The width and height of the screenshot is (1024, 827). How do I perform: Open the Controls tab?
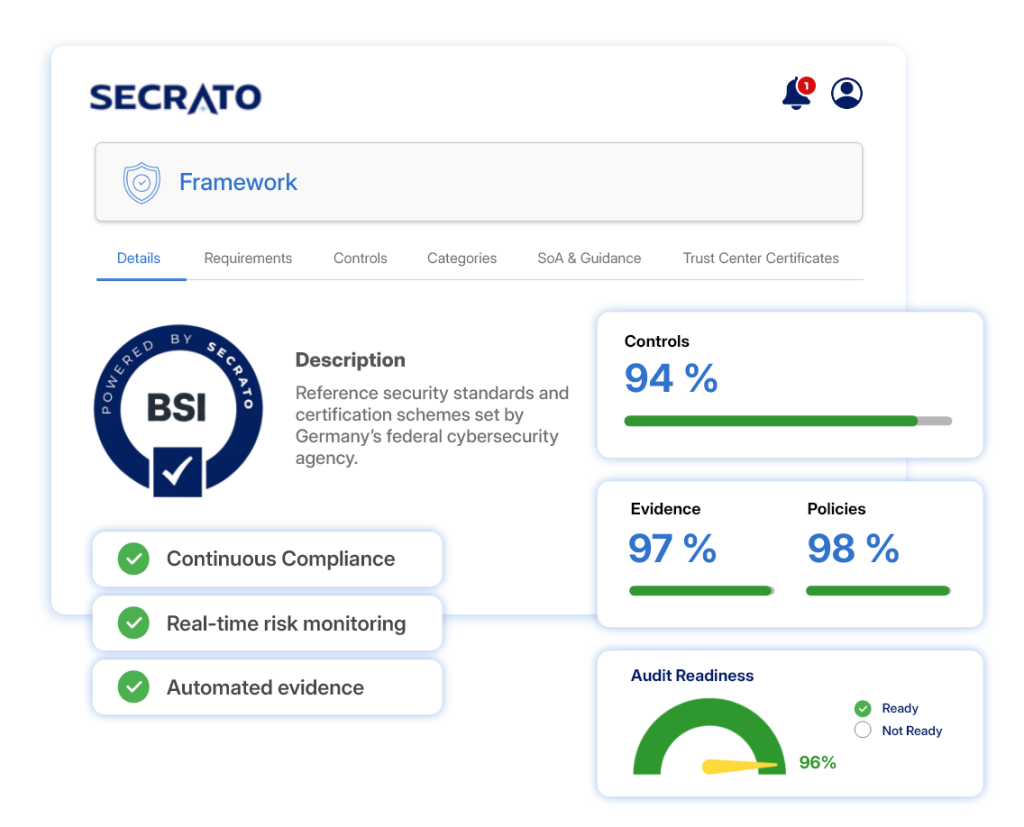click(360, 258)
